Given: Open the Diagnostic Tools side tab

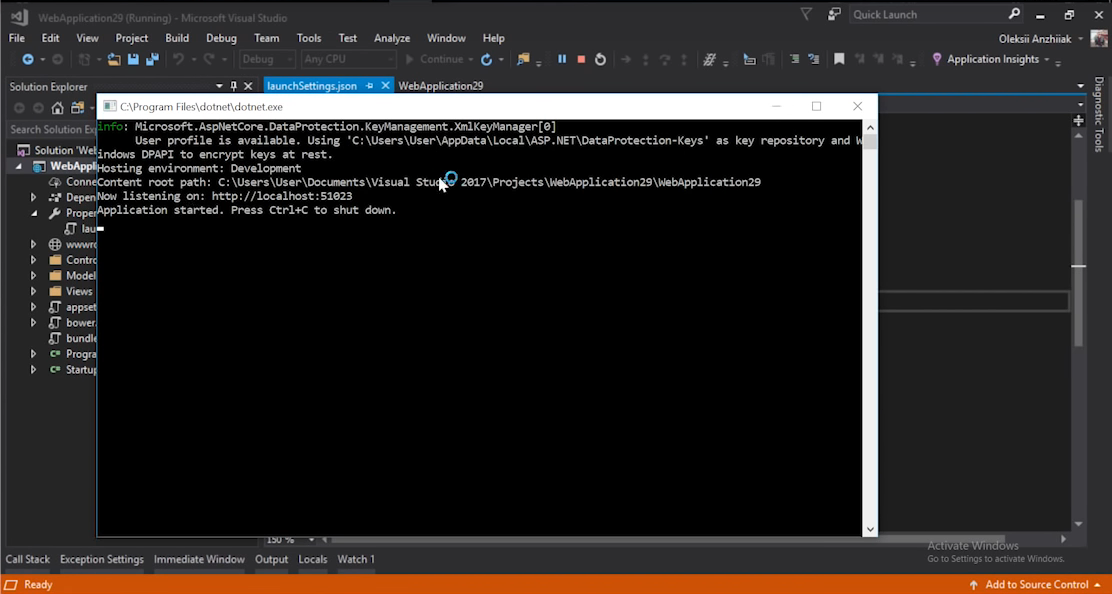Looking at the screenshot, I should (x=1099, y=115).
